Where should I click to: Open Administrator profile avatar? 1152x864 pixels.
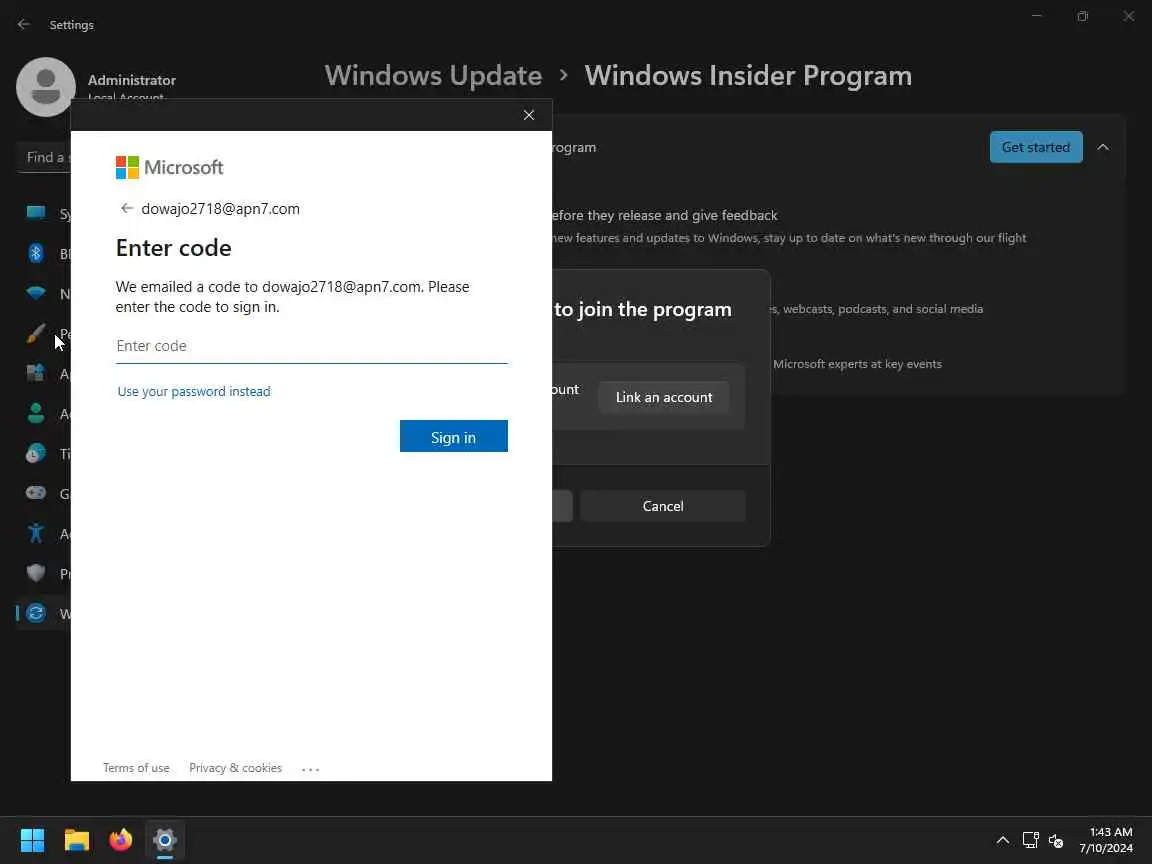coord(46,87)
